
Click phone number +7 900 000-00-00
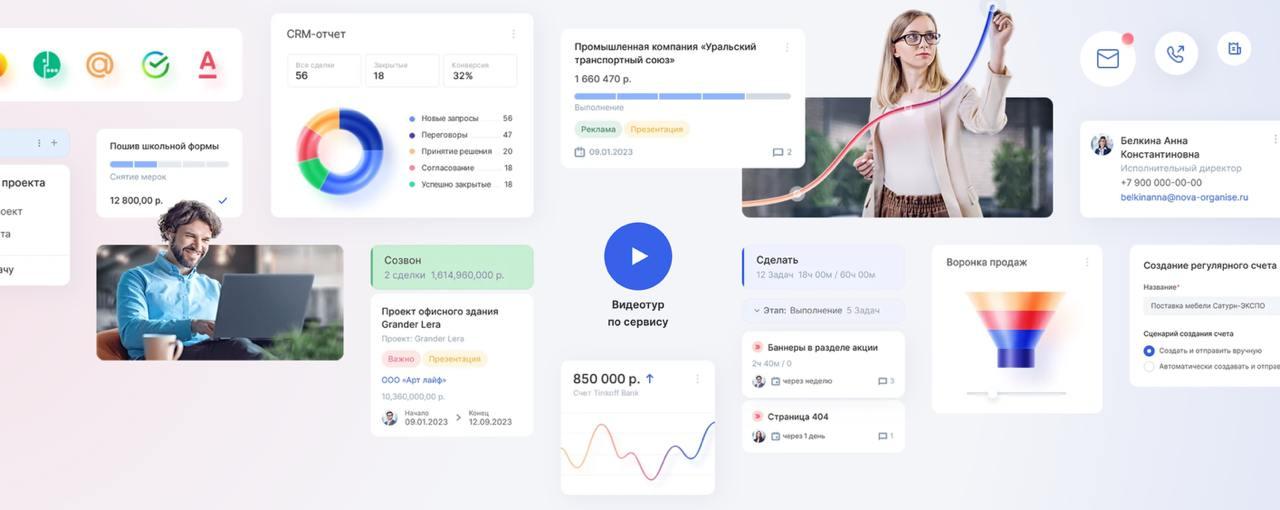1161,183
